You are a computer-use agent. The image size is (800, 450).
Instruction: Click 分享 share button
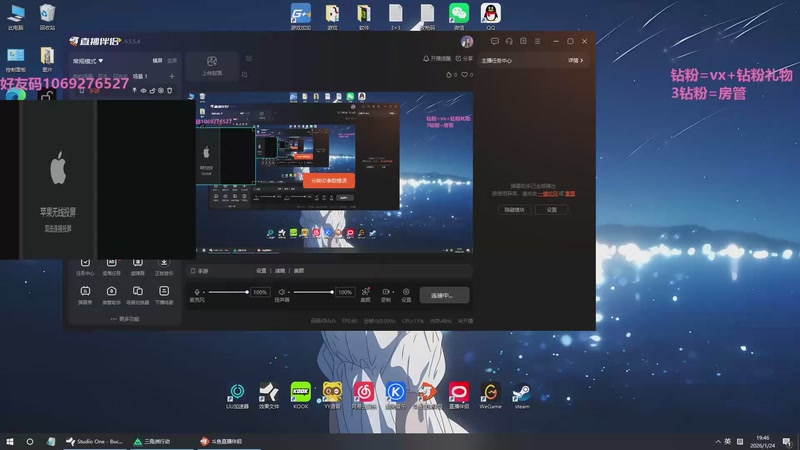point(464,59)
